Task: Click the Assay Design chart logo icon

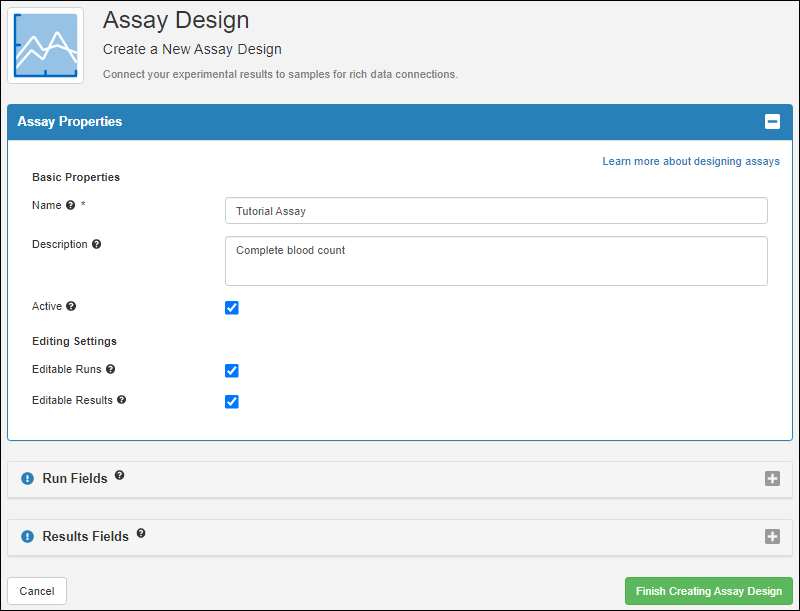Action: tap(45, 45)
